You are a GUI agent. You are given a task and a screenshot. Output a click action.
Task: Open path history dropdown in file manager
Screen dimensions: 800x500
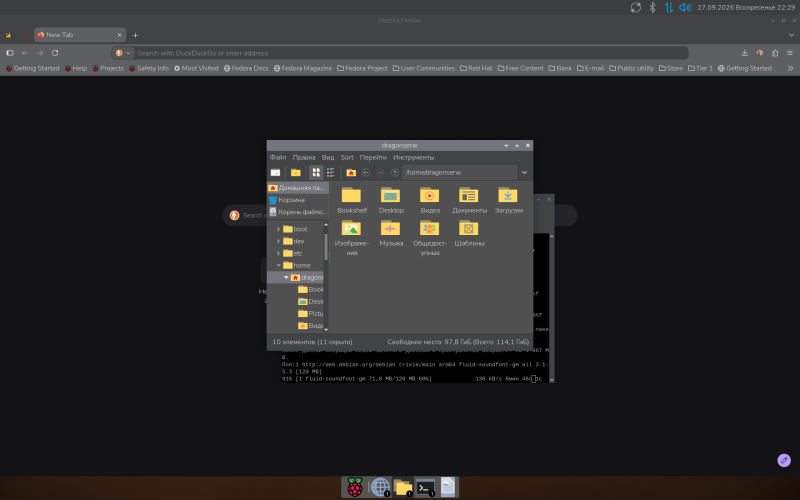coord(524,172)
